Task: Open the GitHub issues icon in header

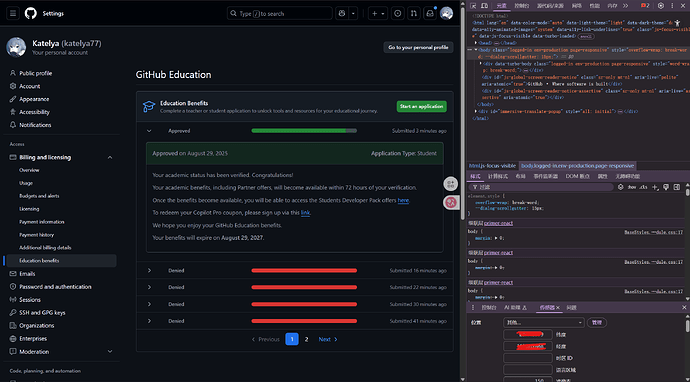Action: (x=398, y=13)
